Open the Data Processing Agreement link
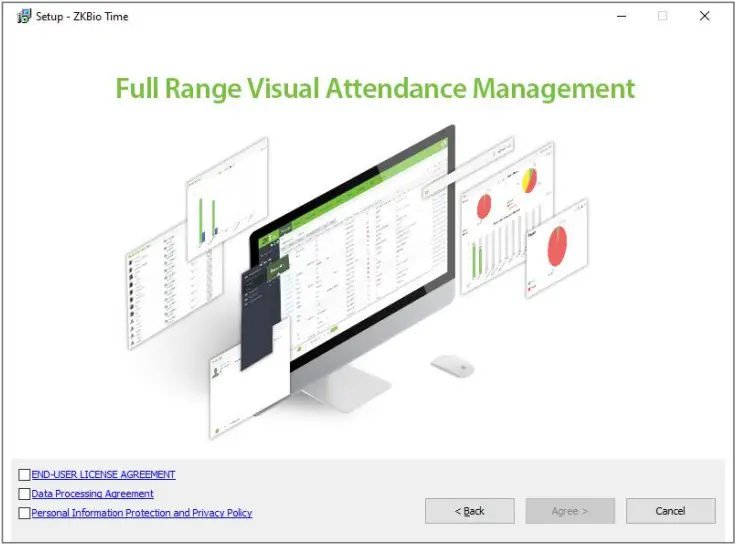Screen dimensions: 736x545 [x=92, y=494]
